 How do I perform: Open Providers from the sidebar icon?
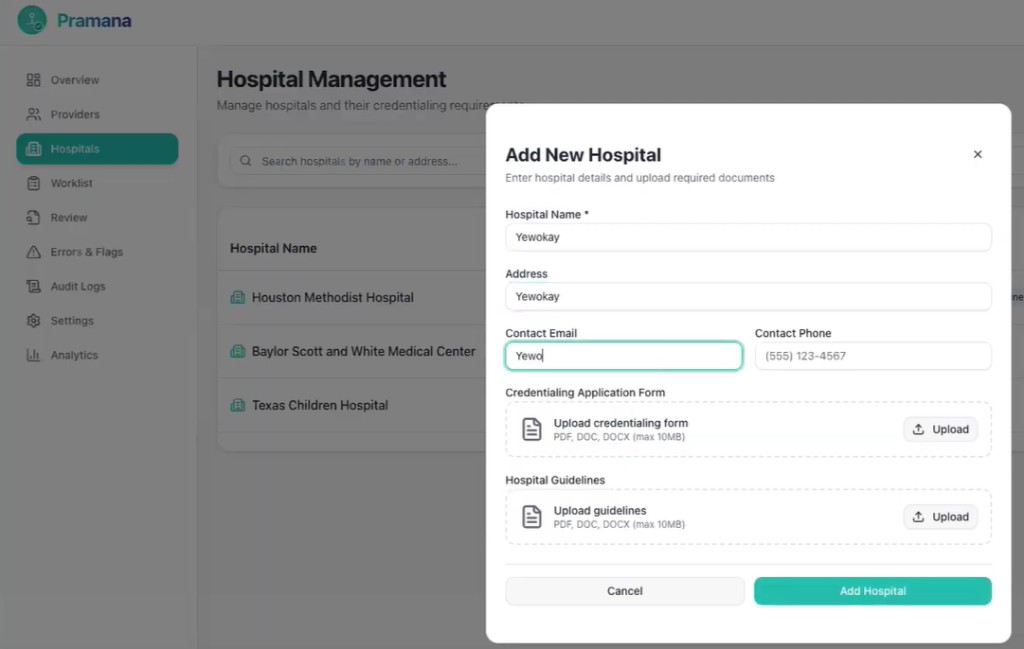31,114
